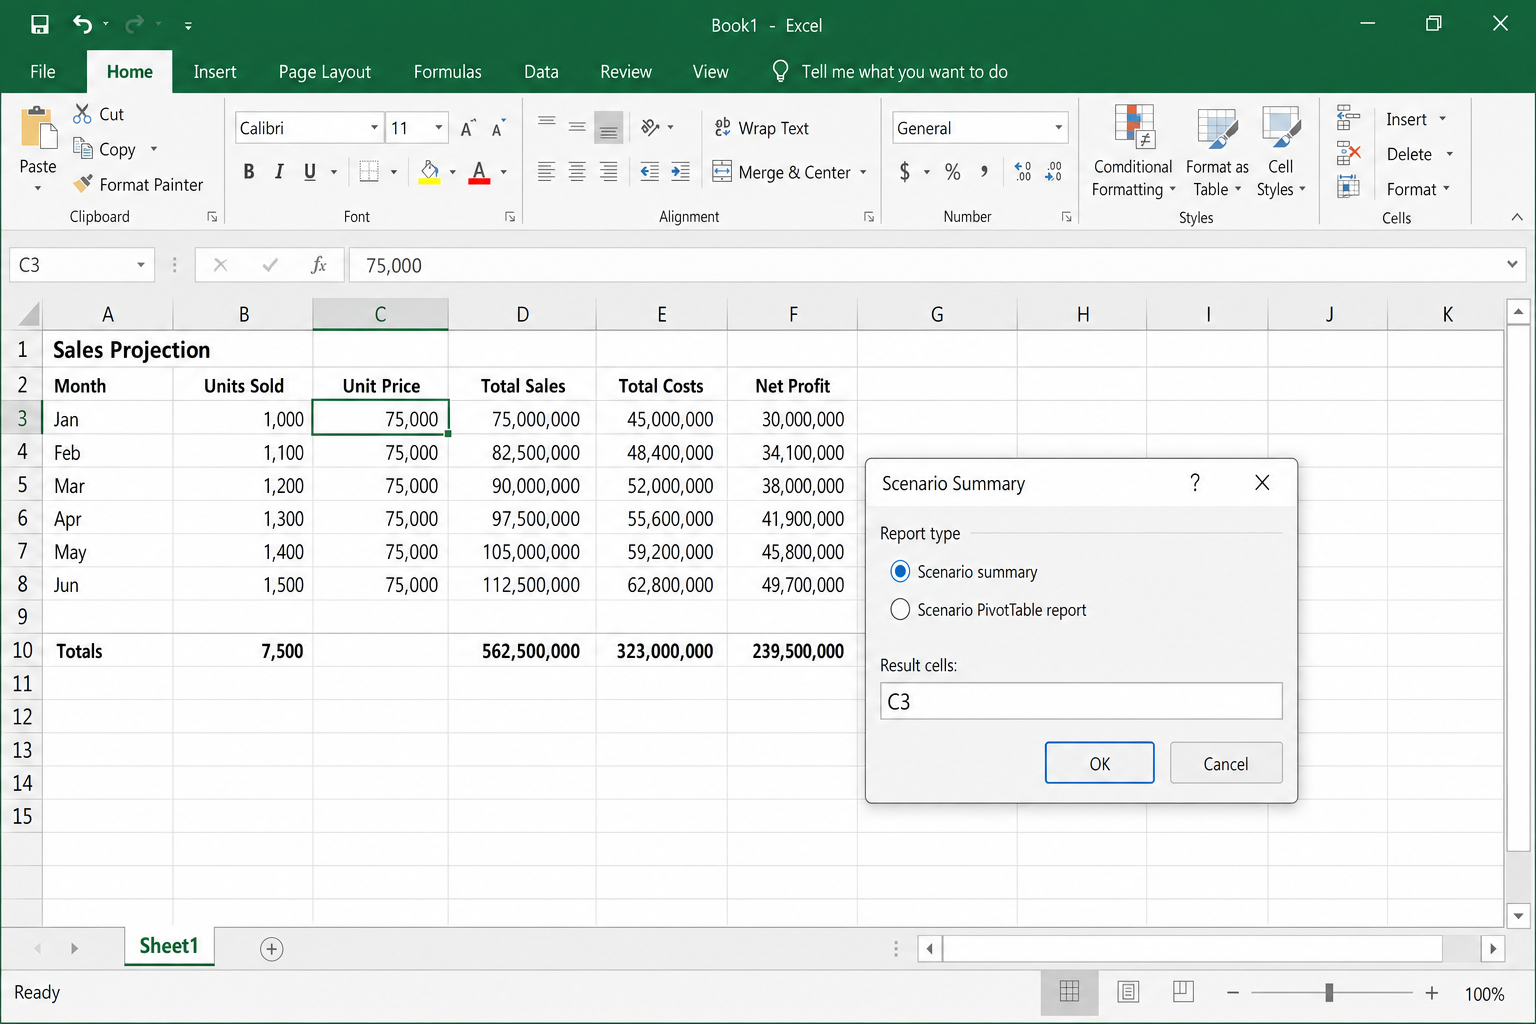Add a new sheet
The image size is (1536, 1024).
(x=271, y=949)
